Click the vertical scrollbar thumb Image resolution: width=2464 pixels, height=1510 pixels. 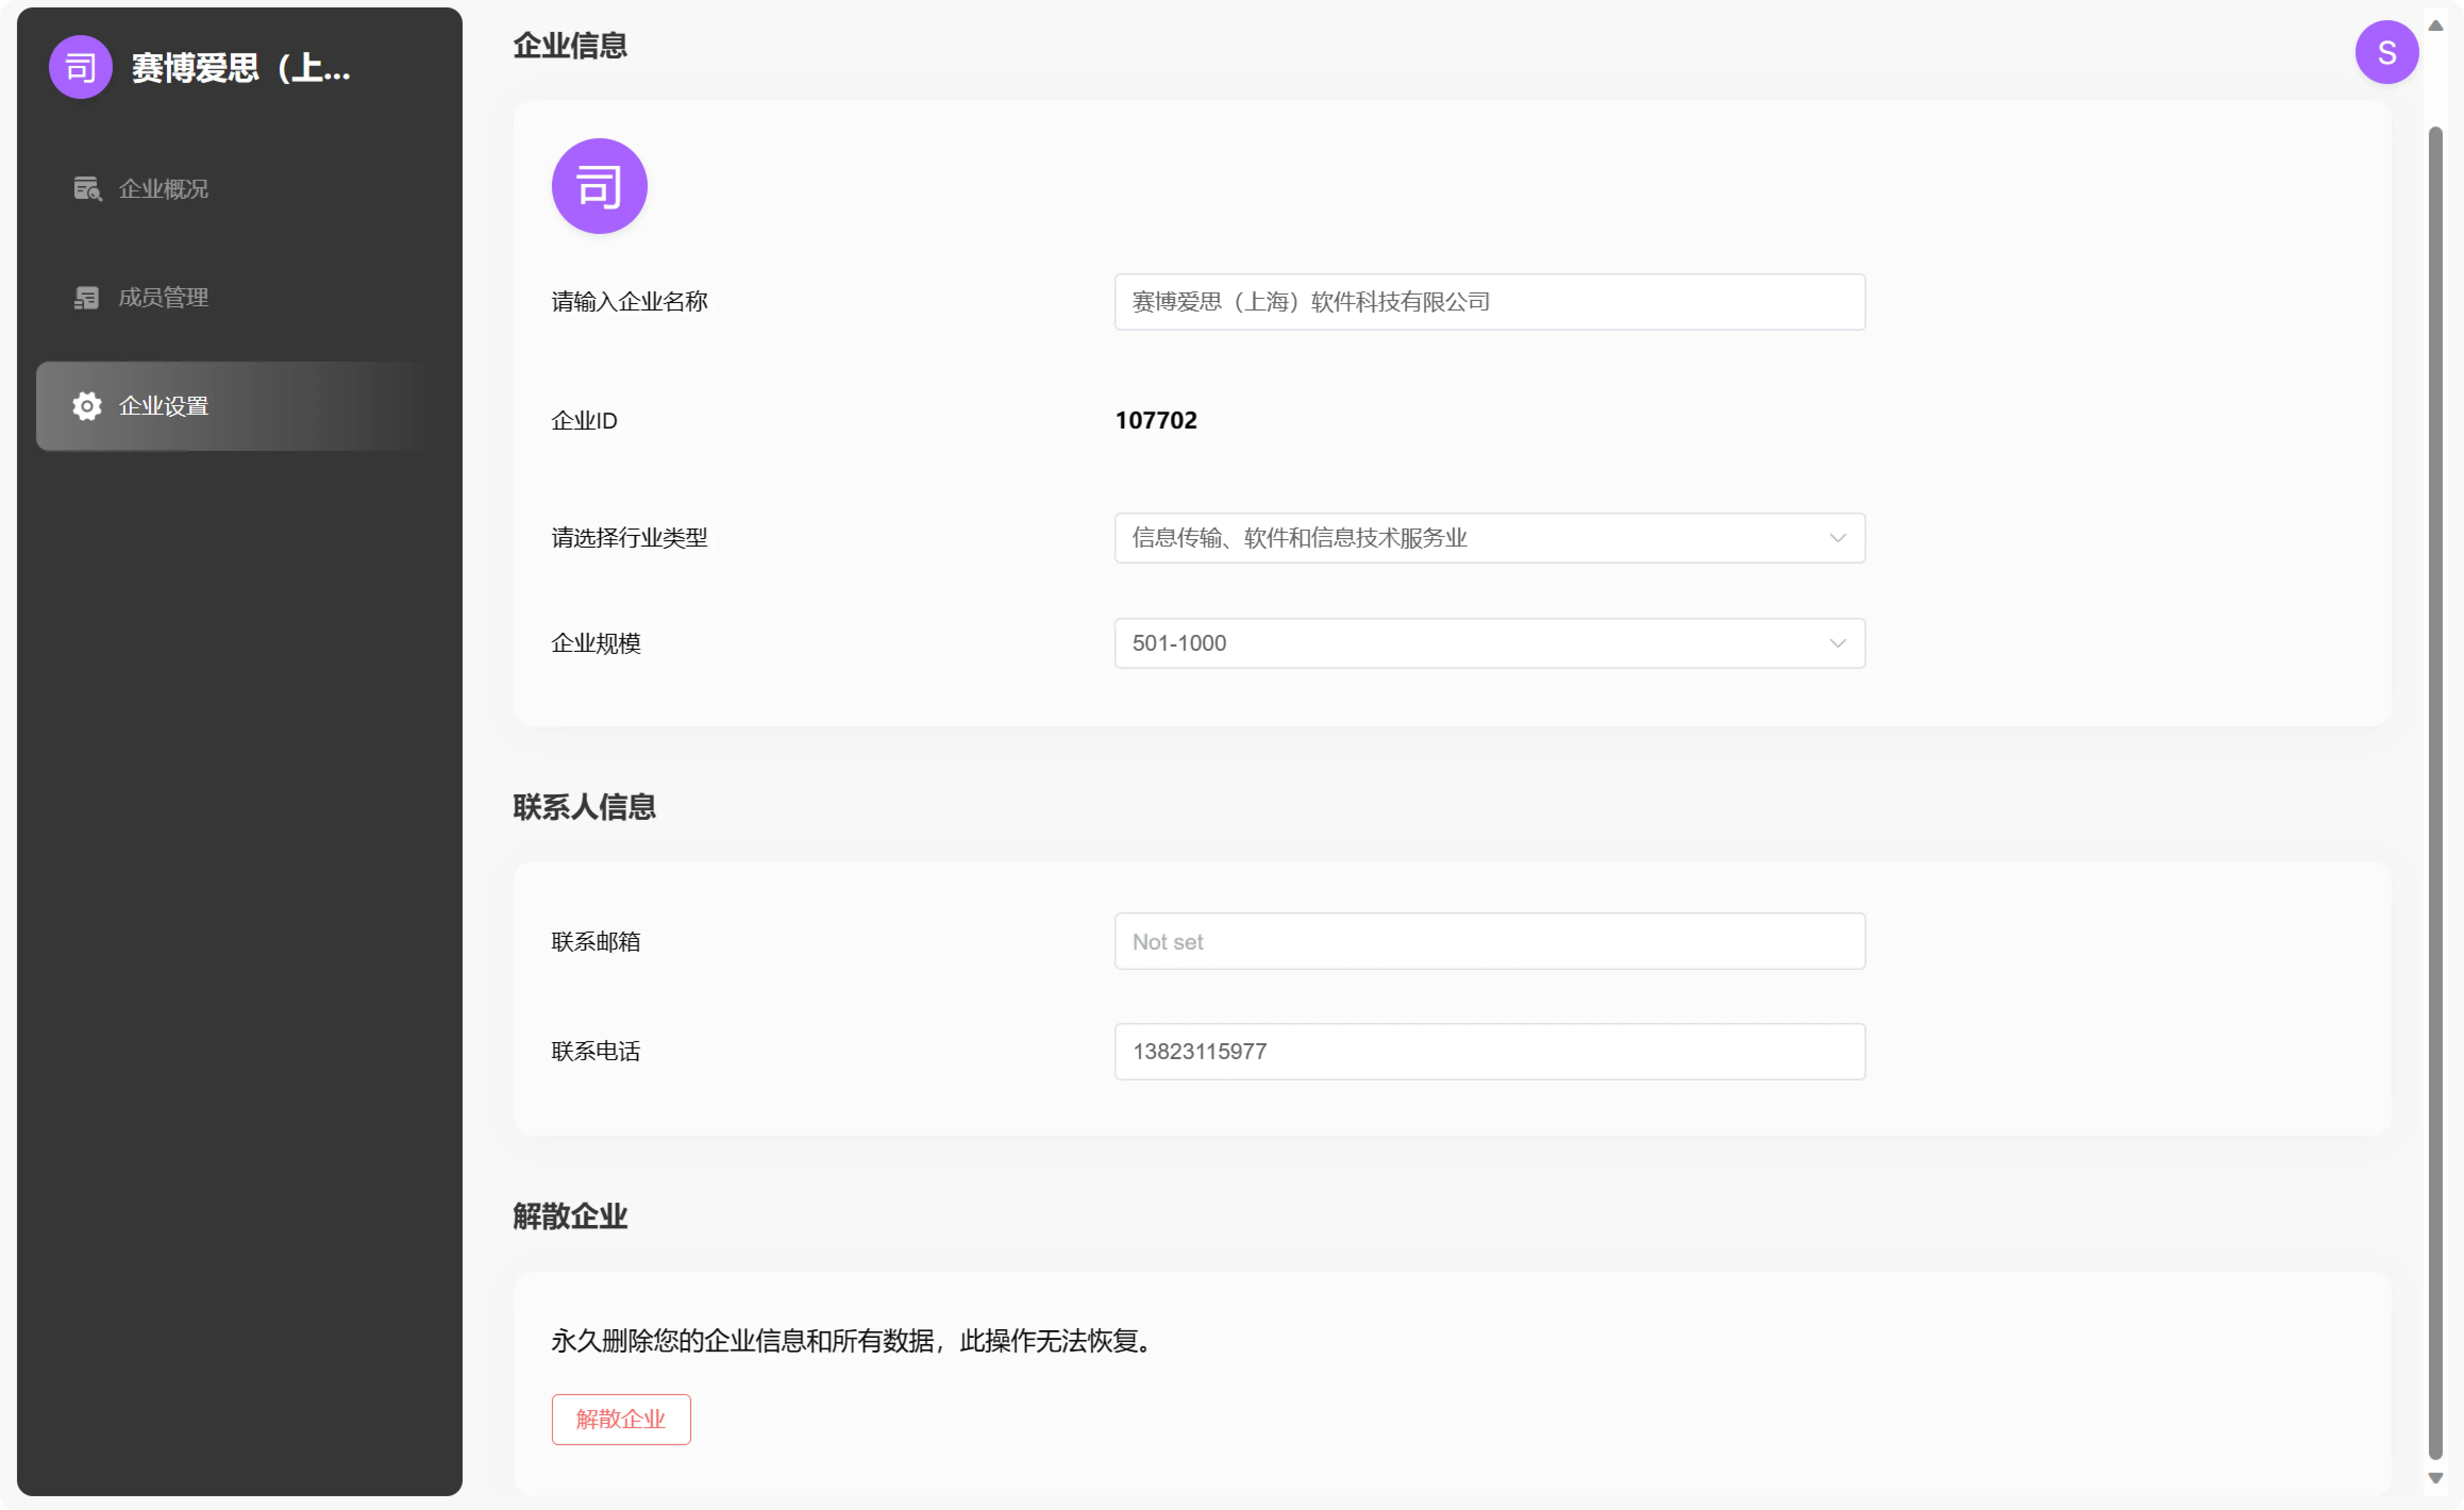click(2436, 793)
